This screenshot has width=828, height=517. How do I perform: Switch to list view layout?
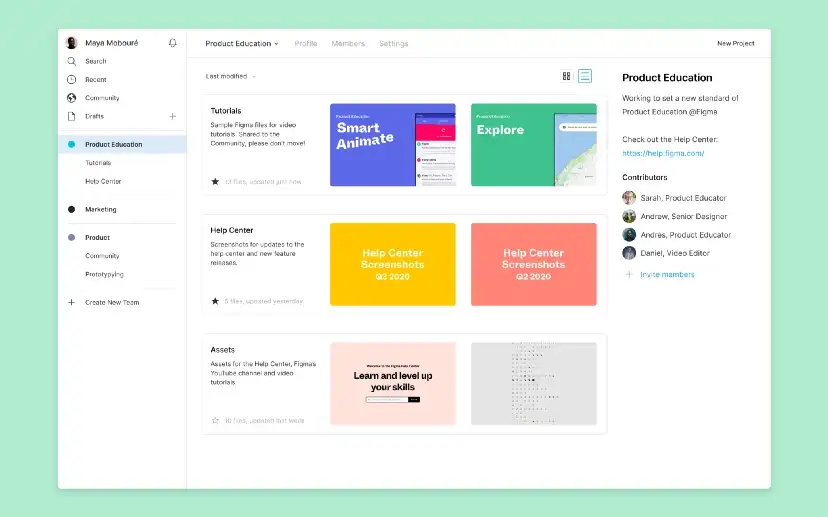pyautogui.click(x=585, y=76)
